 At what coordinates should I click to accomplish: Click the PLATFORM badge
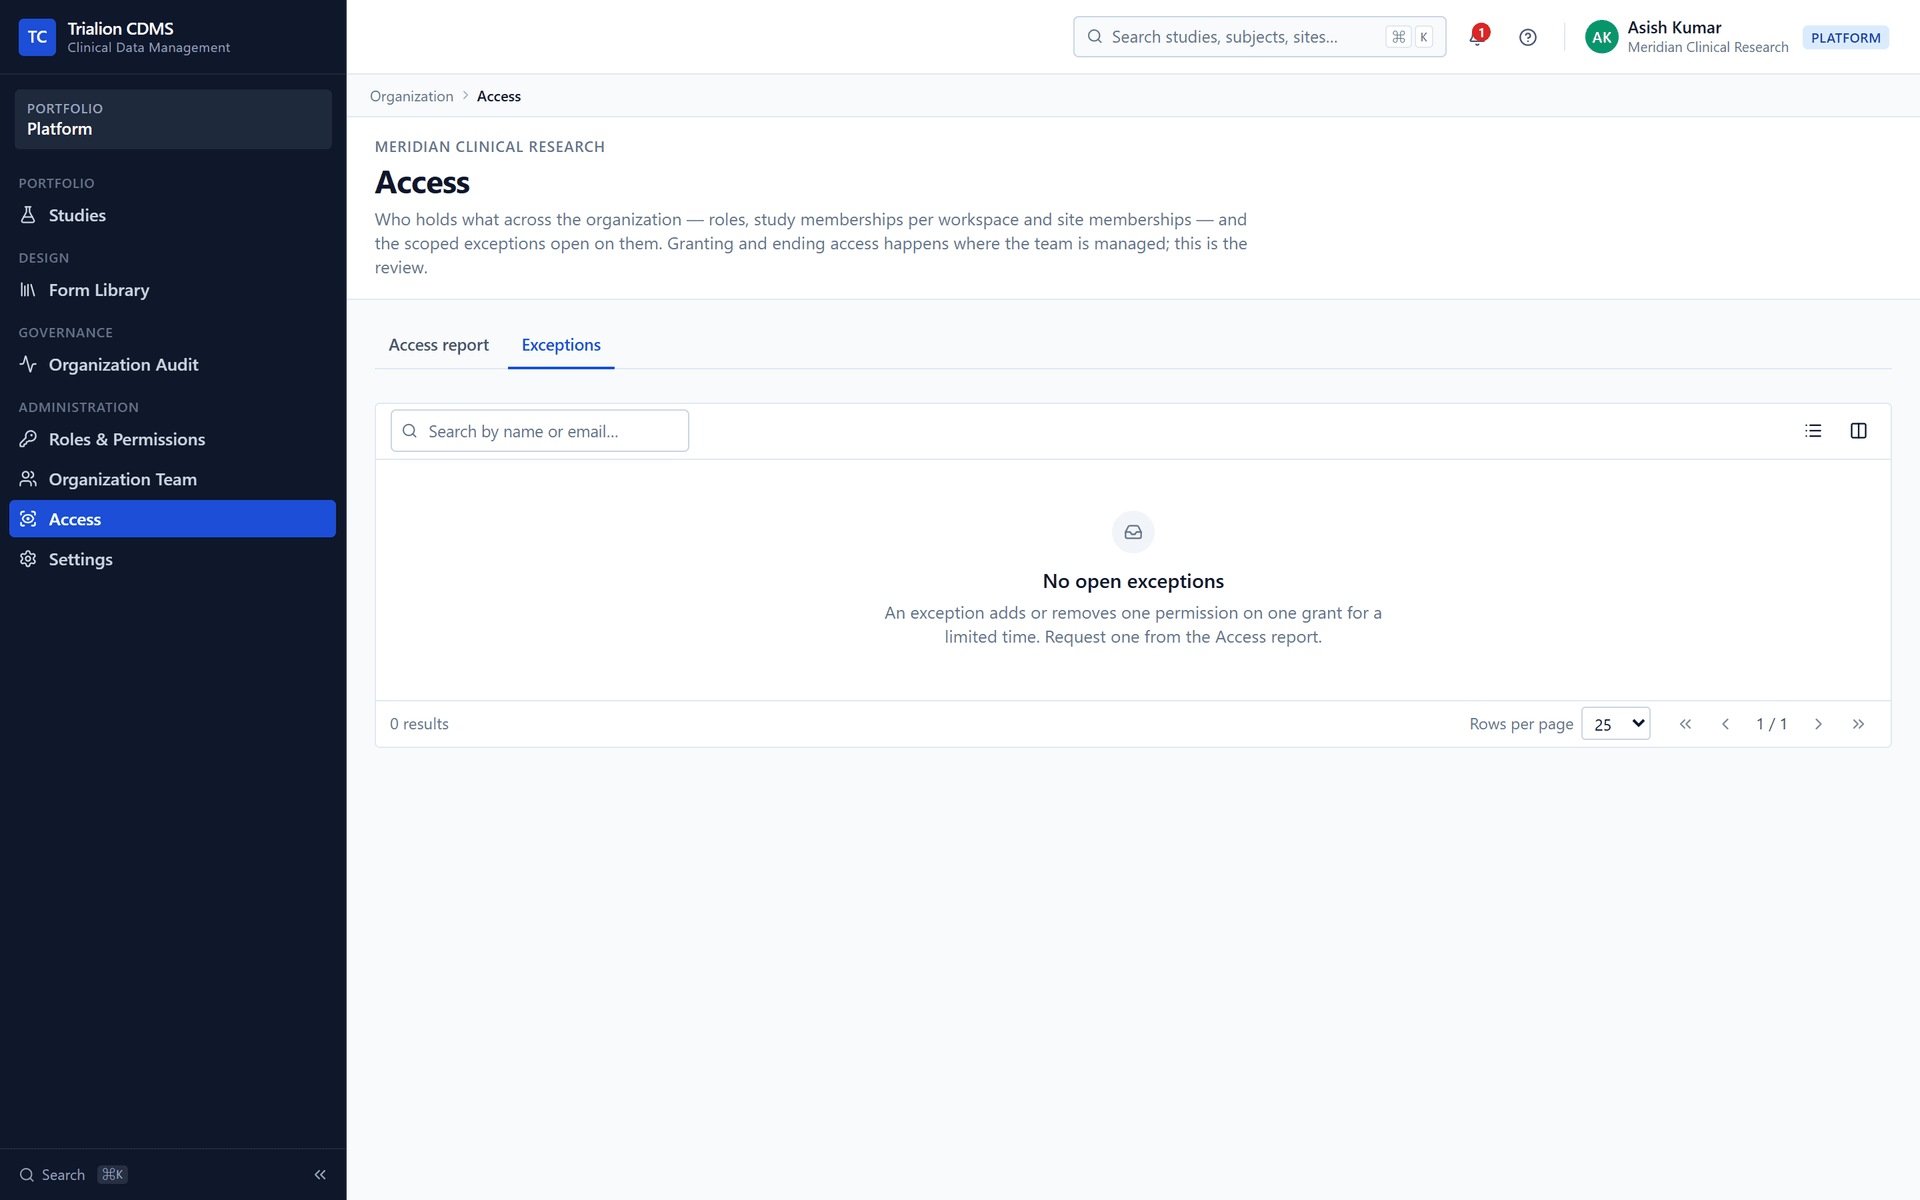1845,38
